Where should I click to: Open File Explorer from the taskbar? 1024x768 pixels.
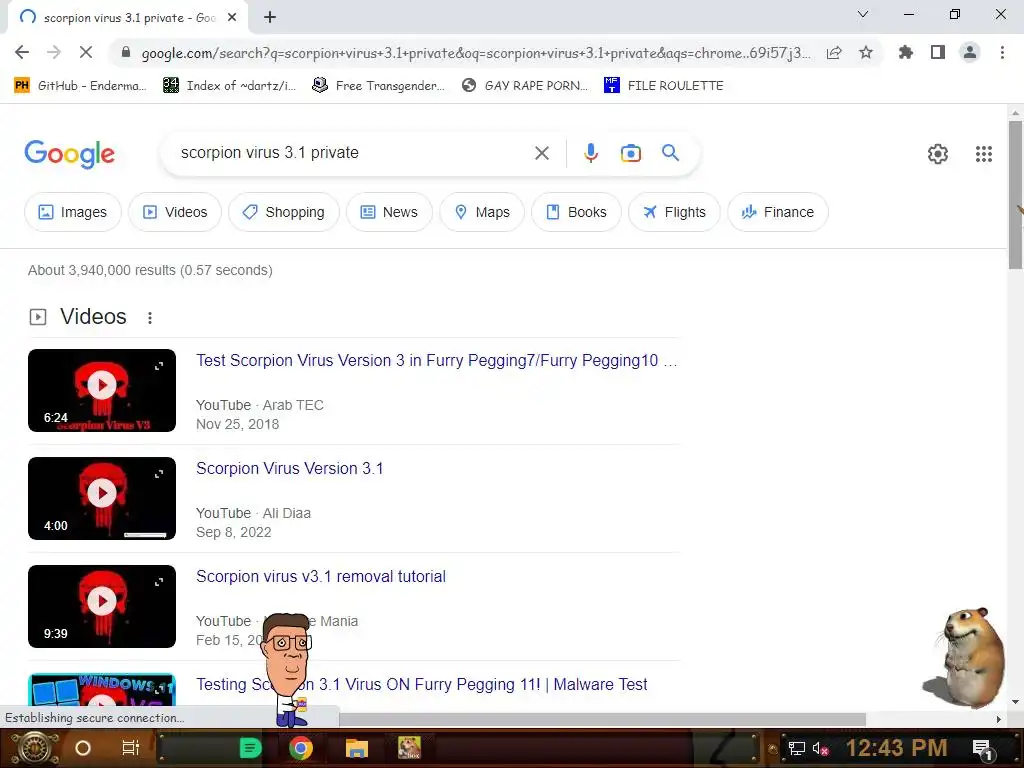point(357,748)
